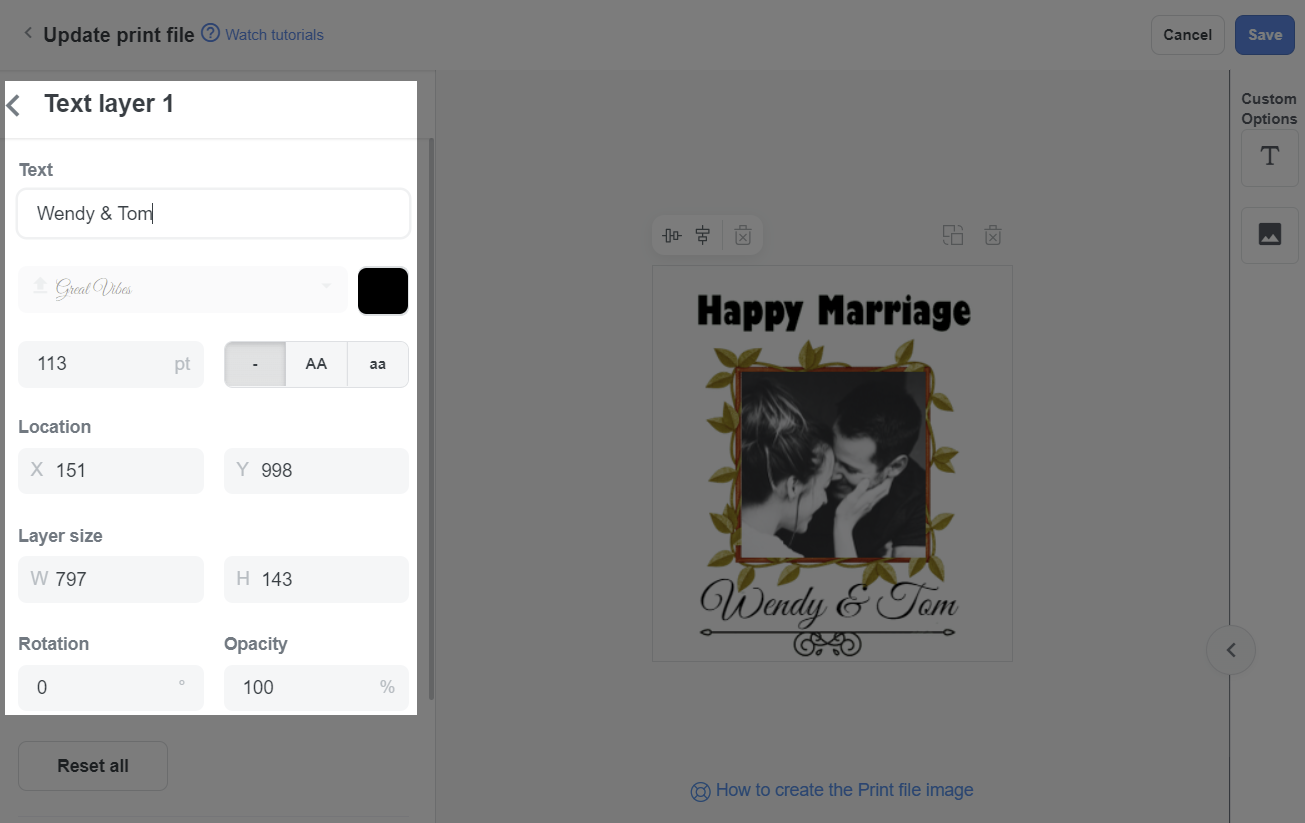Edit the Opacity percent field

pyautogui.click(x=316, y=687)
